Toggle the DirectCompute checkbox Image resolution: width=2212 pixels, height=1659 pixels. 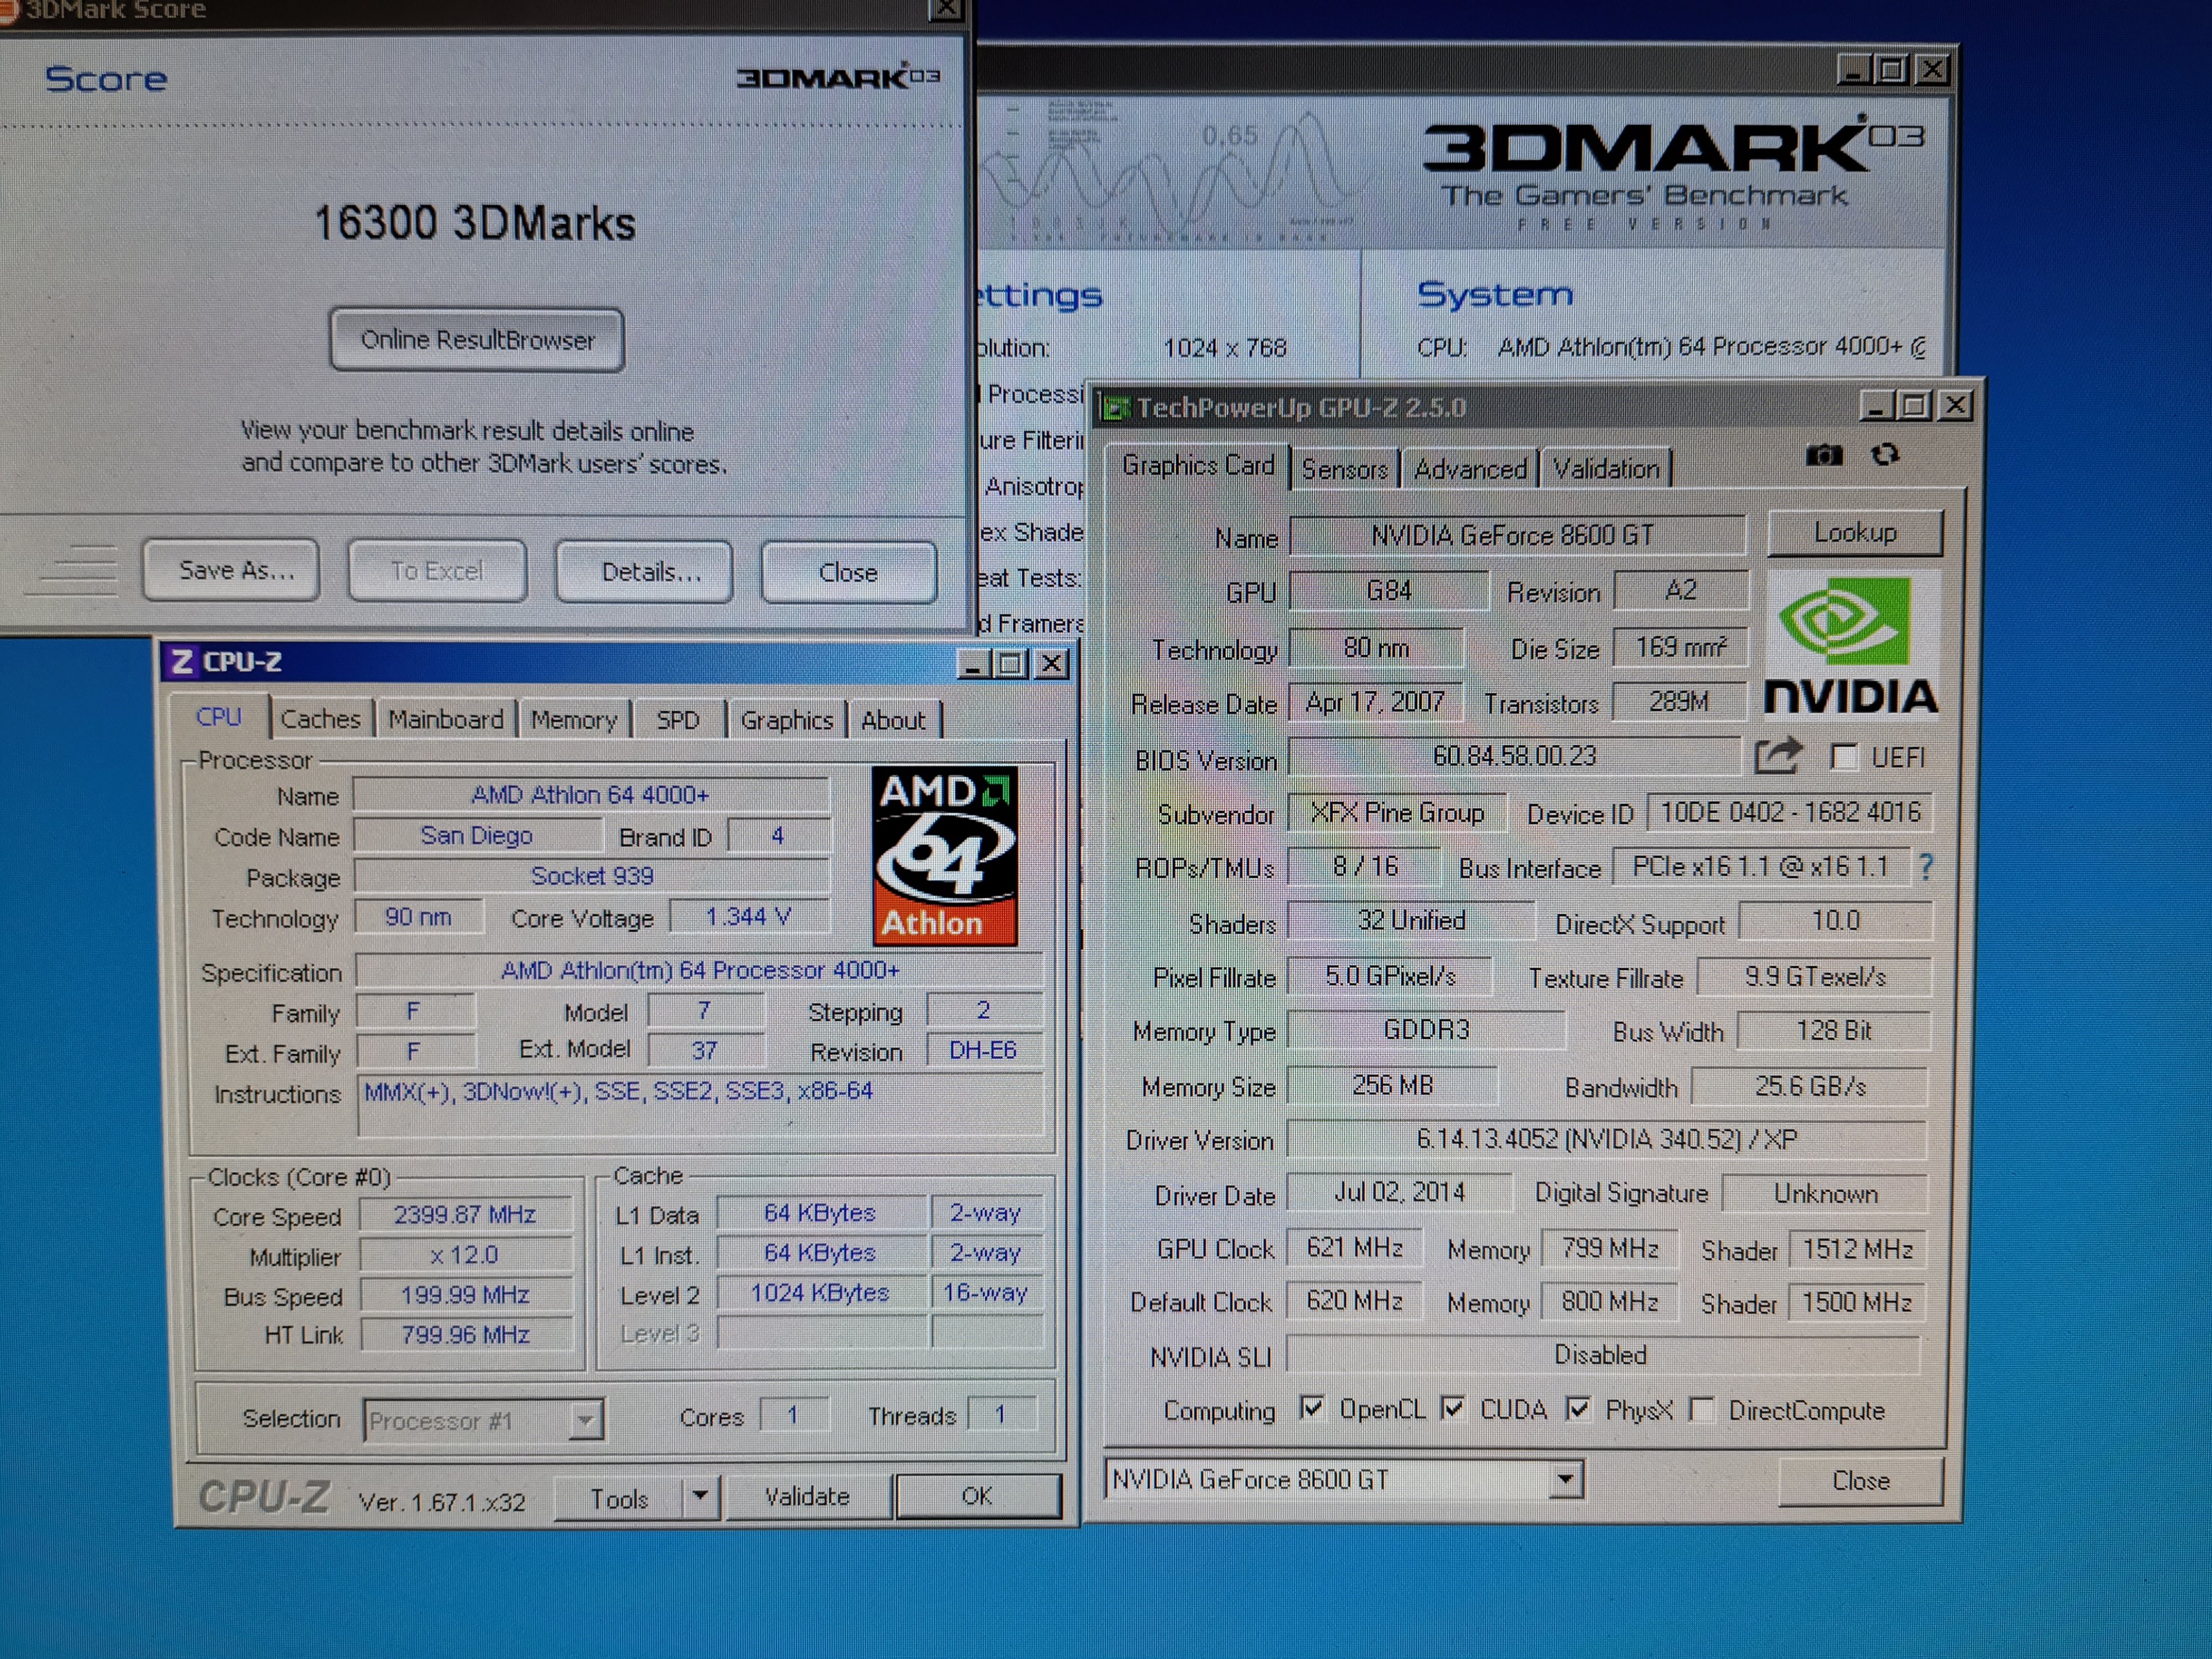1701,1410
